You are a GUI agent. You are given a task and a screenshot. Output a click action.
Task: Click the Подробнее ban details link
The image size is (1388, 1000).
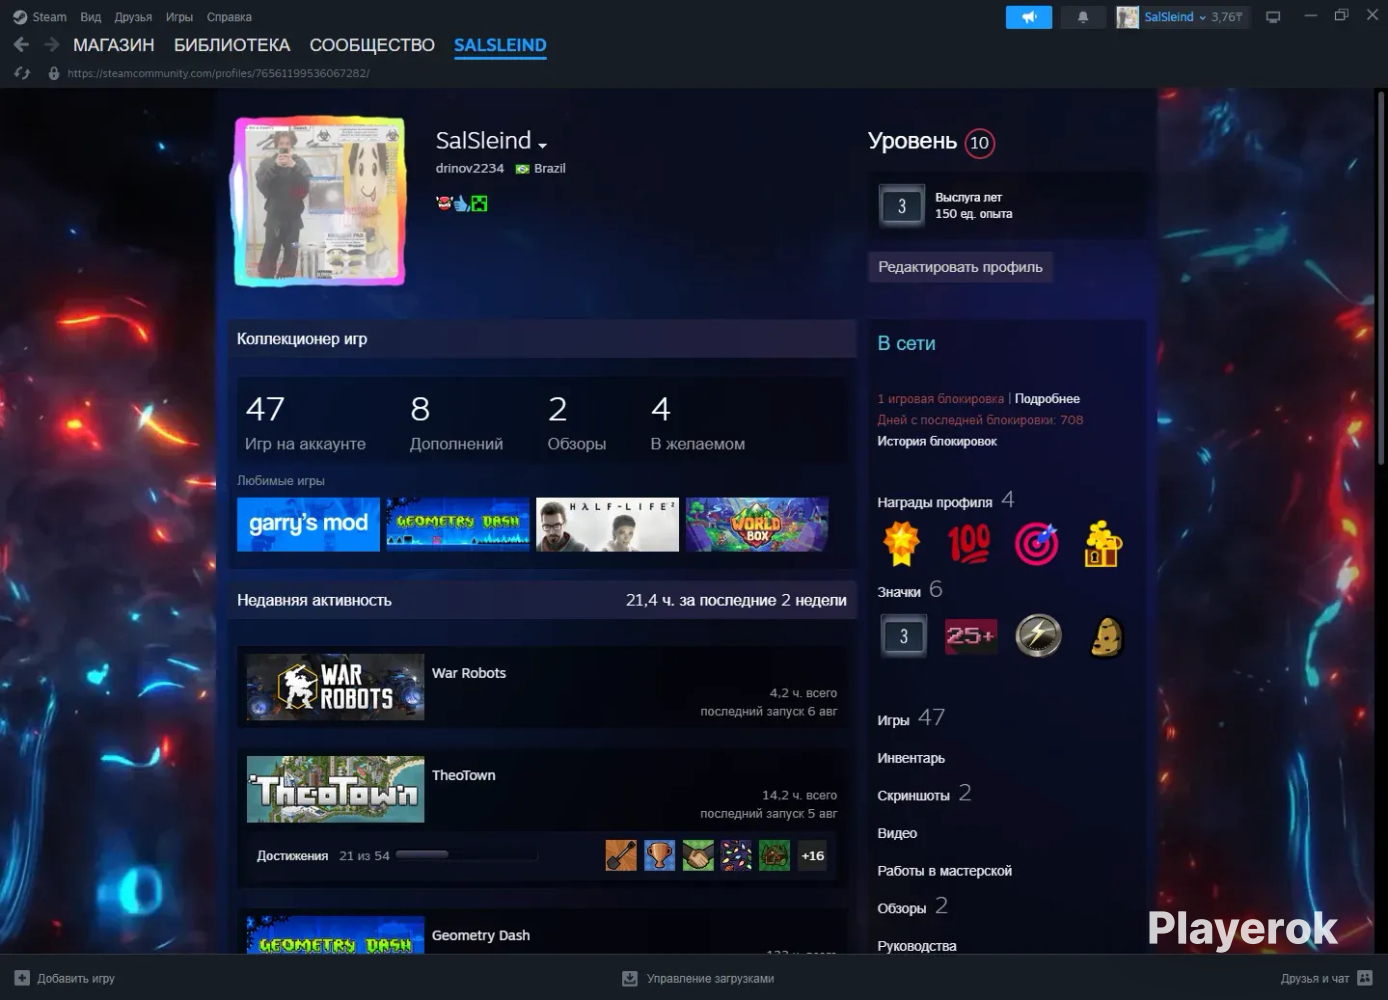[1047, 399]
